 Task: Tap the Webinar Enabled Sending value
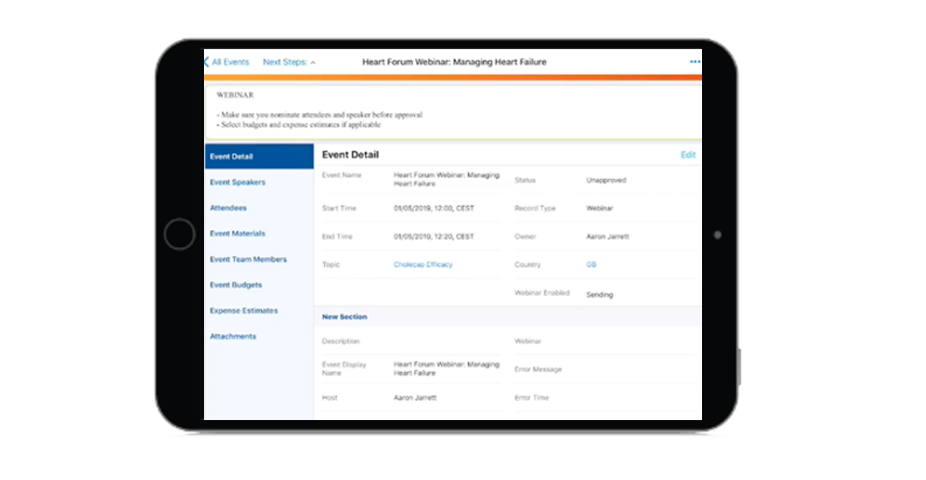click(600, 295)
